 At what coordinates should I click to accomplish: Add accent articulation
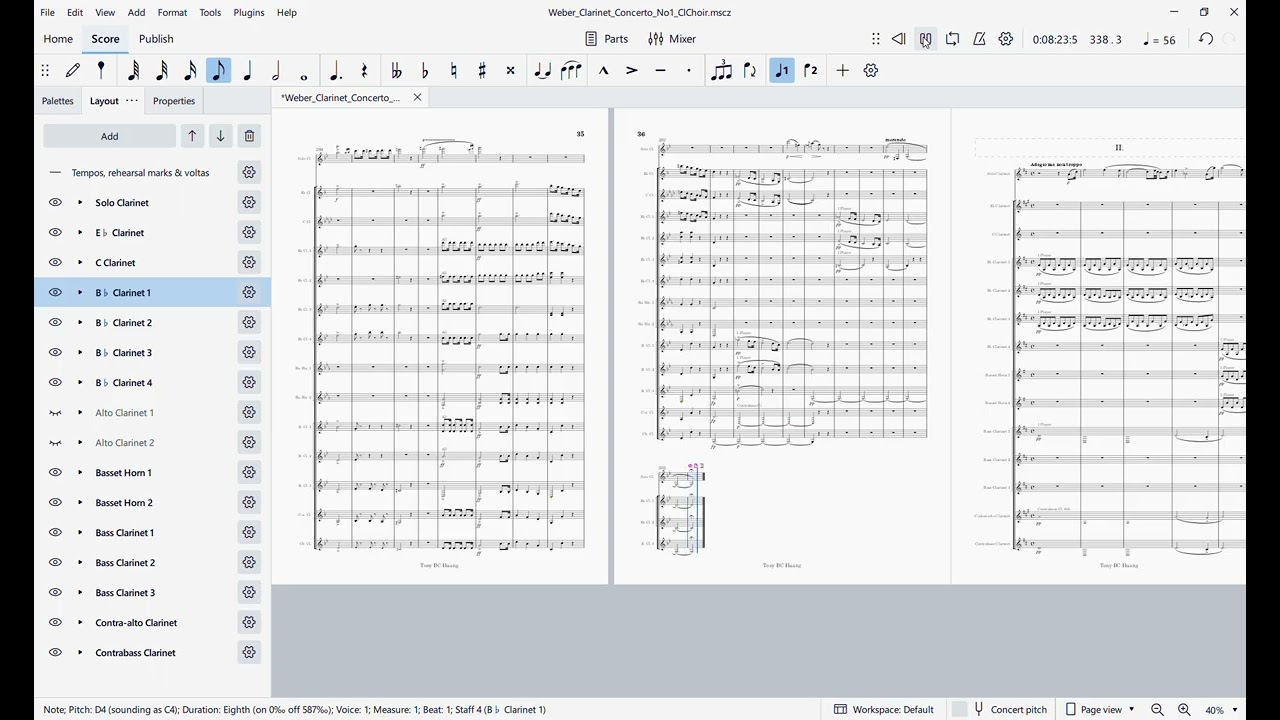(632, 70)
